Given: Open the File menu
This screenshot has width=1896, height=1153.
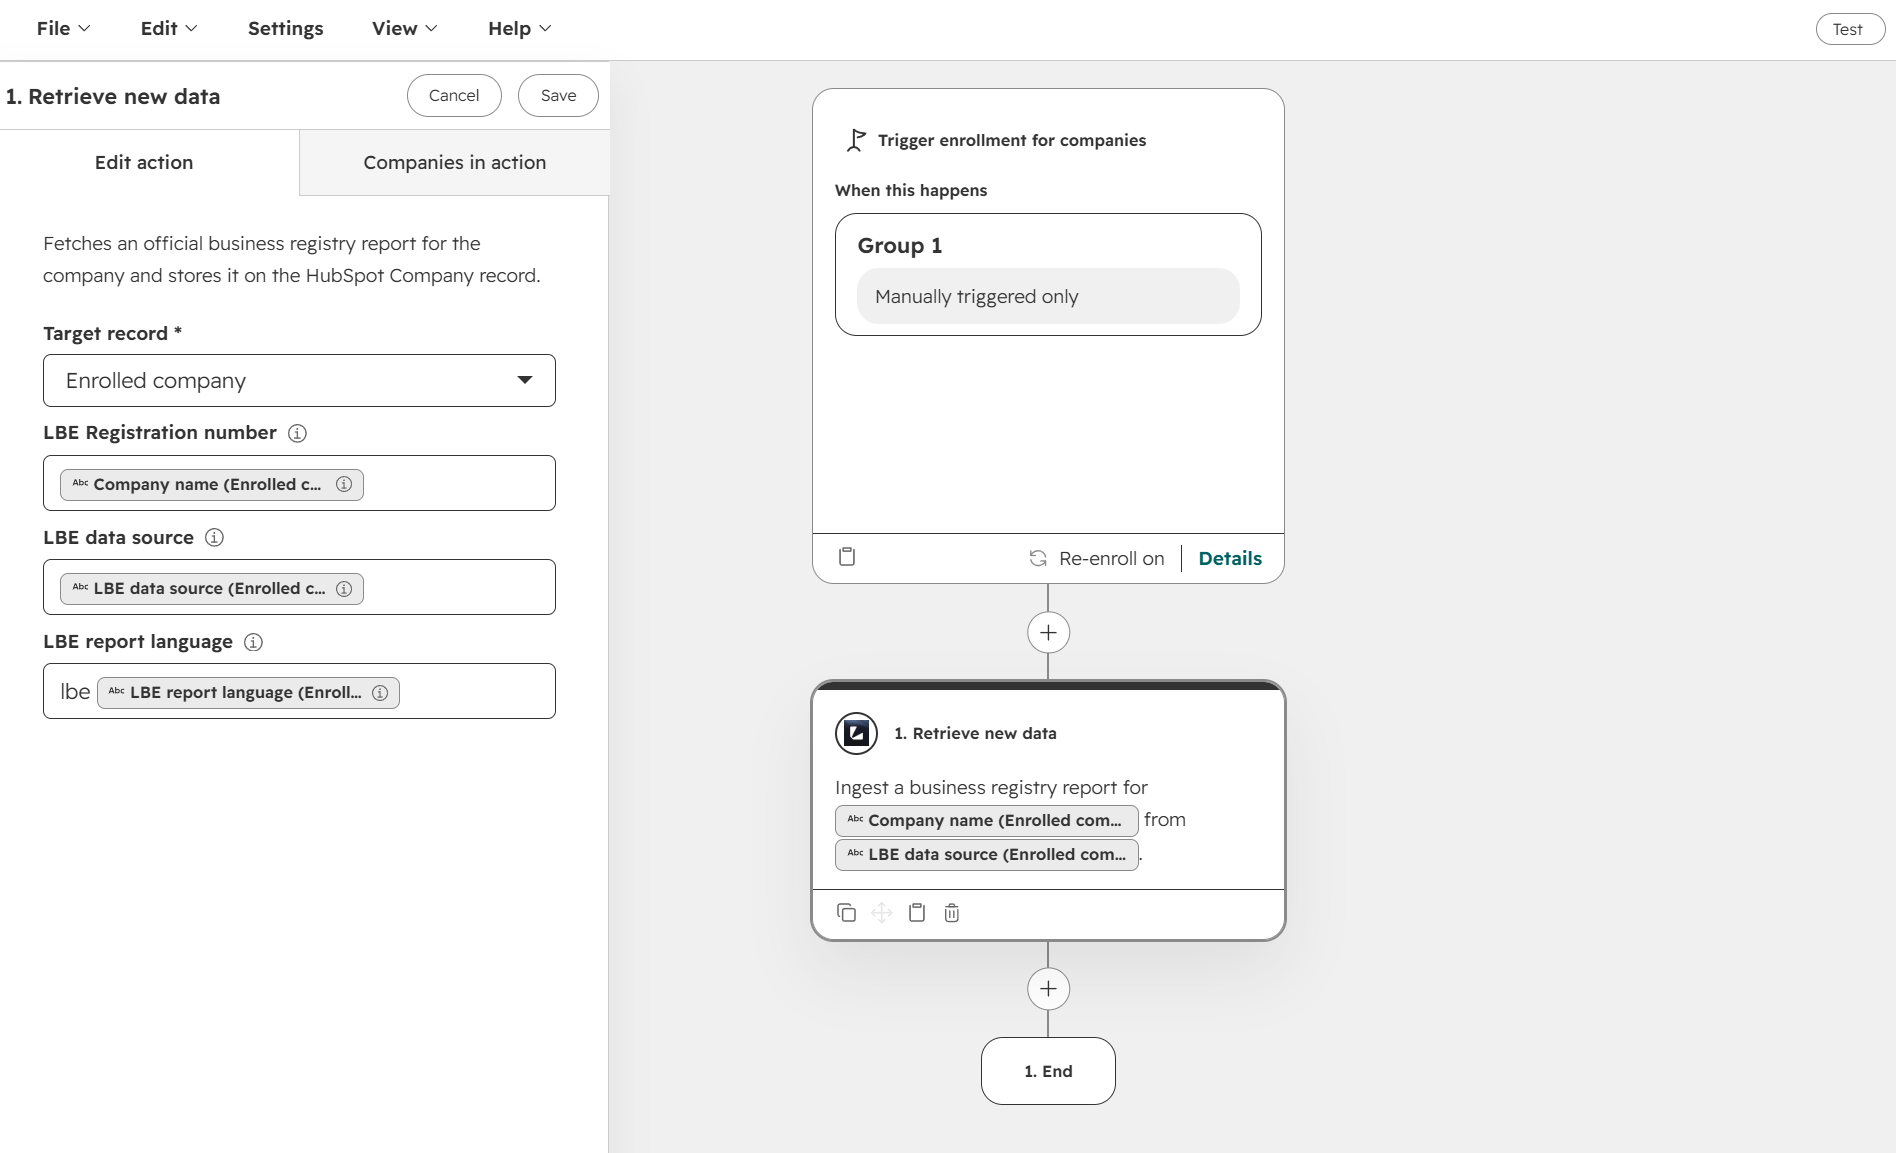Looking at the screenshot, I should click(63, 29).
